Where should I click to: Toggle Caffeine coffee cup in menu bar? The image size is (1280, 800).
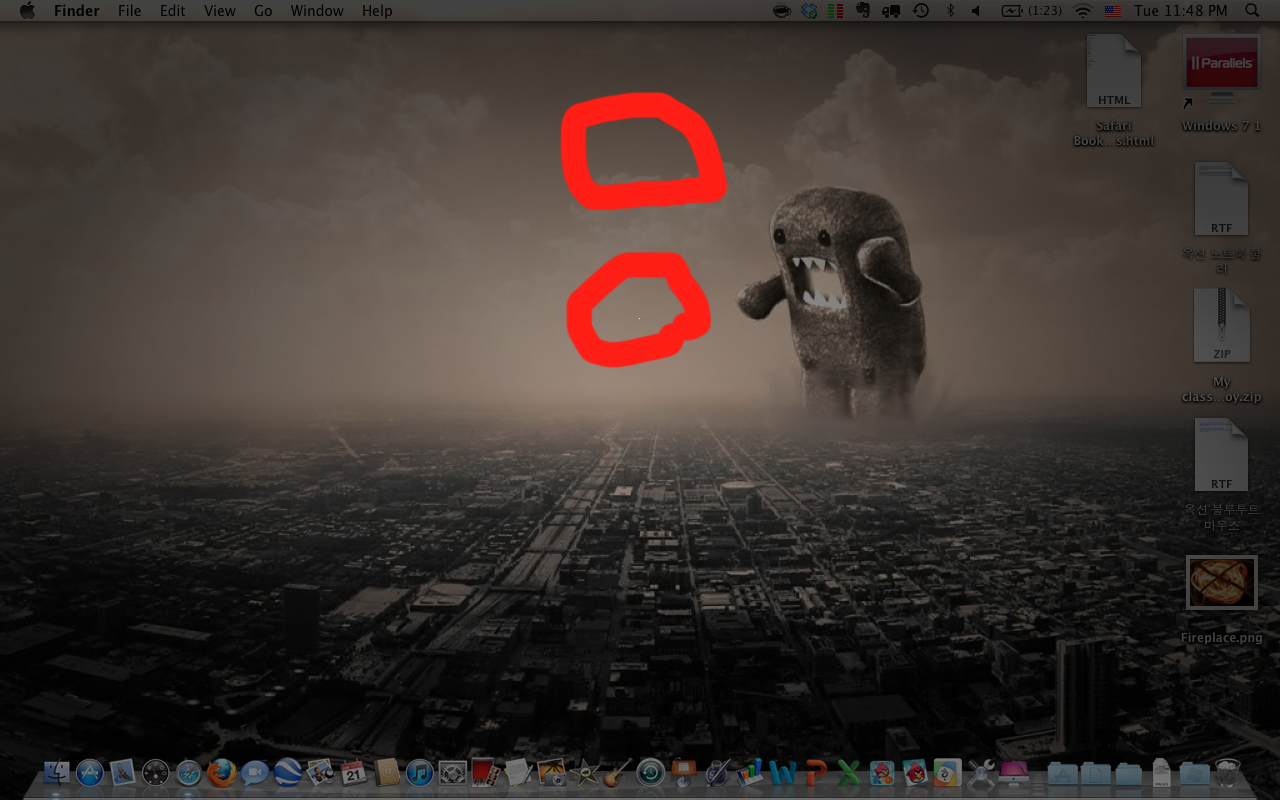pyautogui.click(x=782, y=10)
